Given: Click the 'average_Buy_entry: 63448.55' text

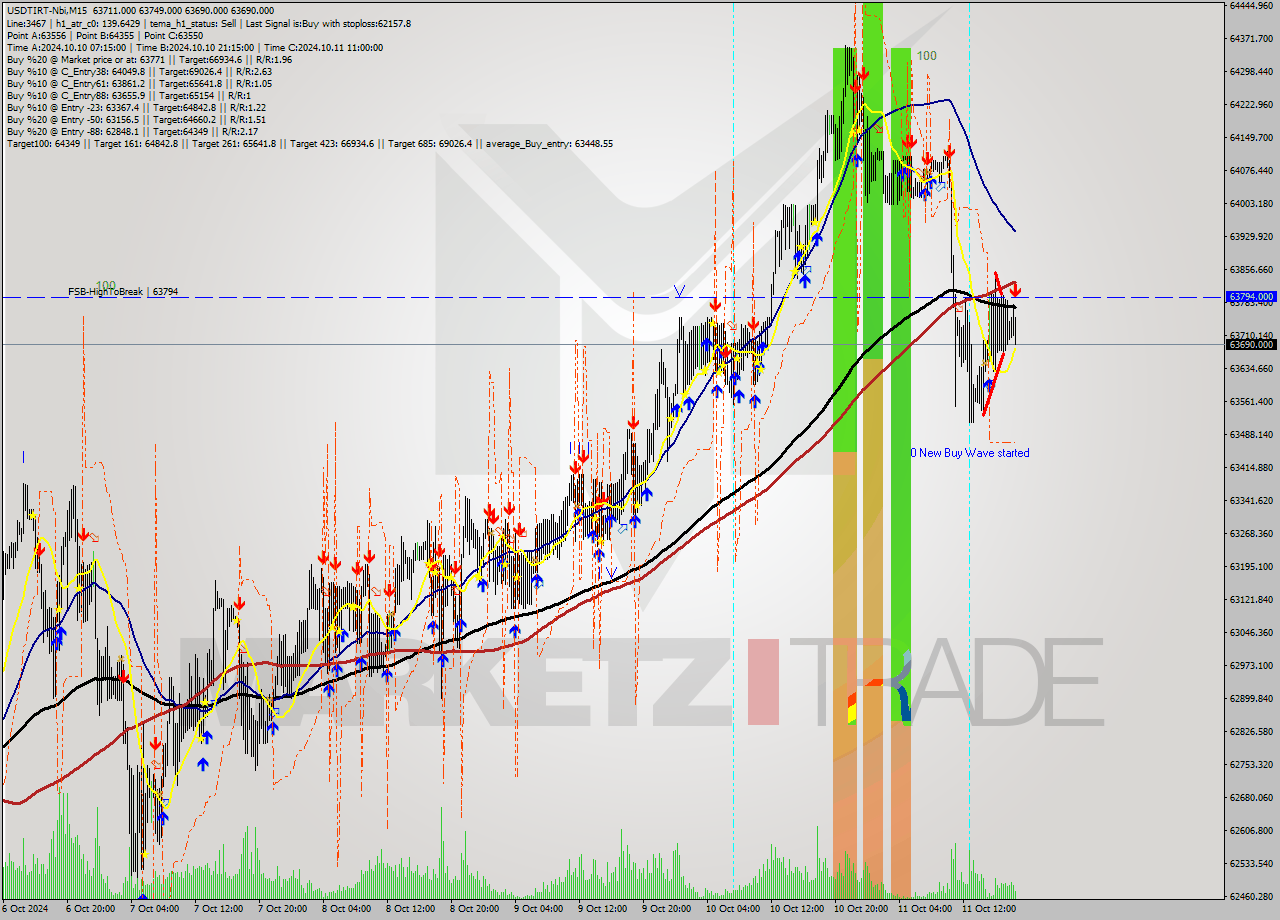Looking at the screenshot, I should click(x=549, y=143).
